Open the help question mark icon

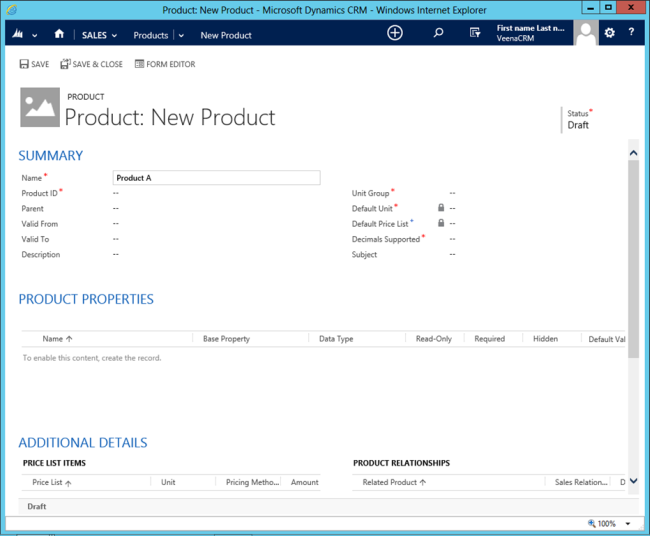pyautogui.click(x=631, y=32)
